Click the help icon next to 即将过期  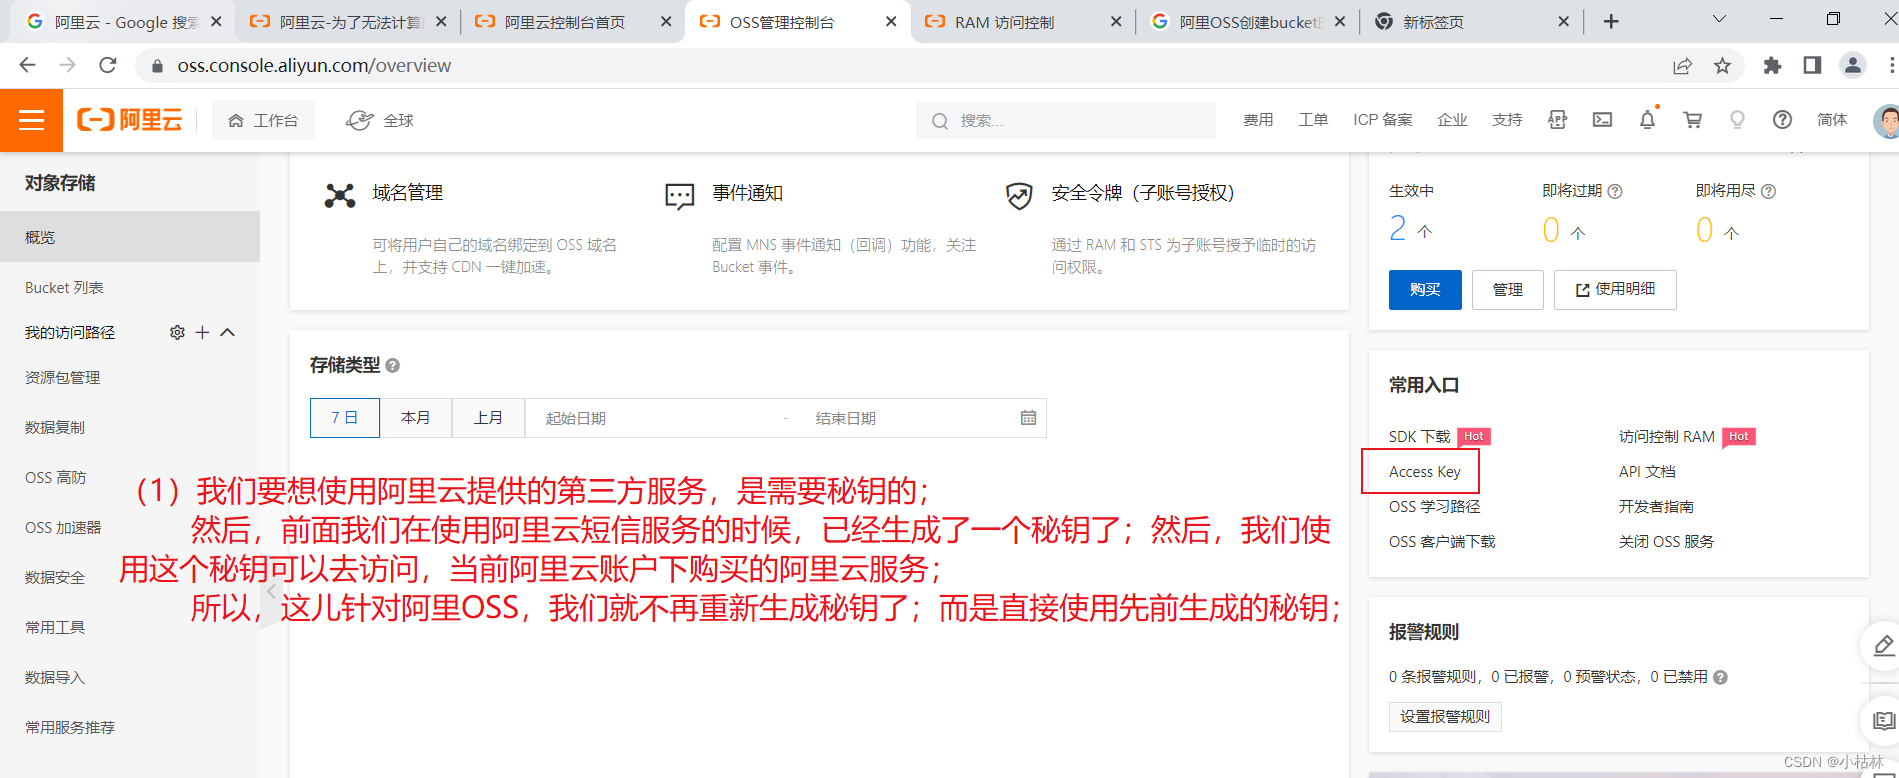point(1615,191)
